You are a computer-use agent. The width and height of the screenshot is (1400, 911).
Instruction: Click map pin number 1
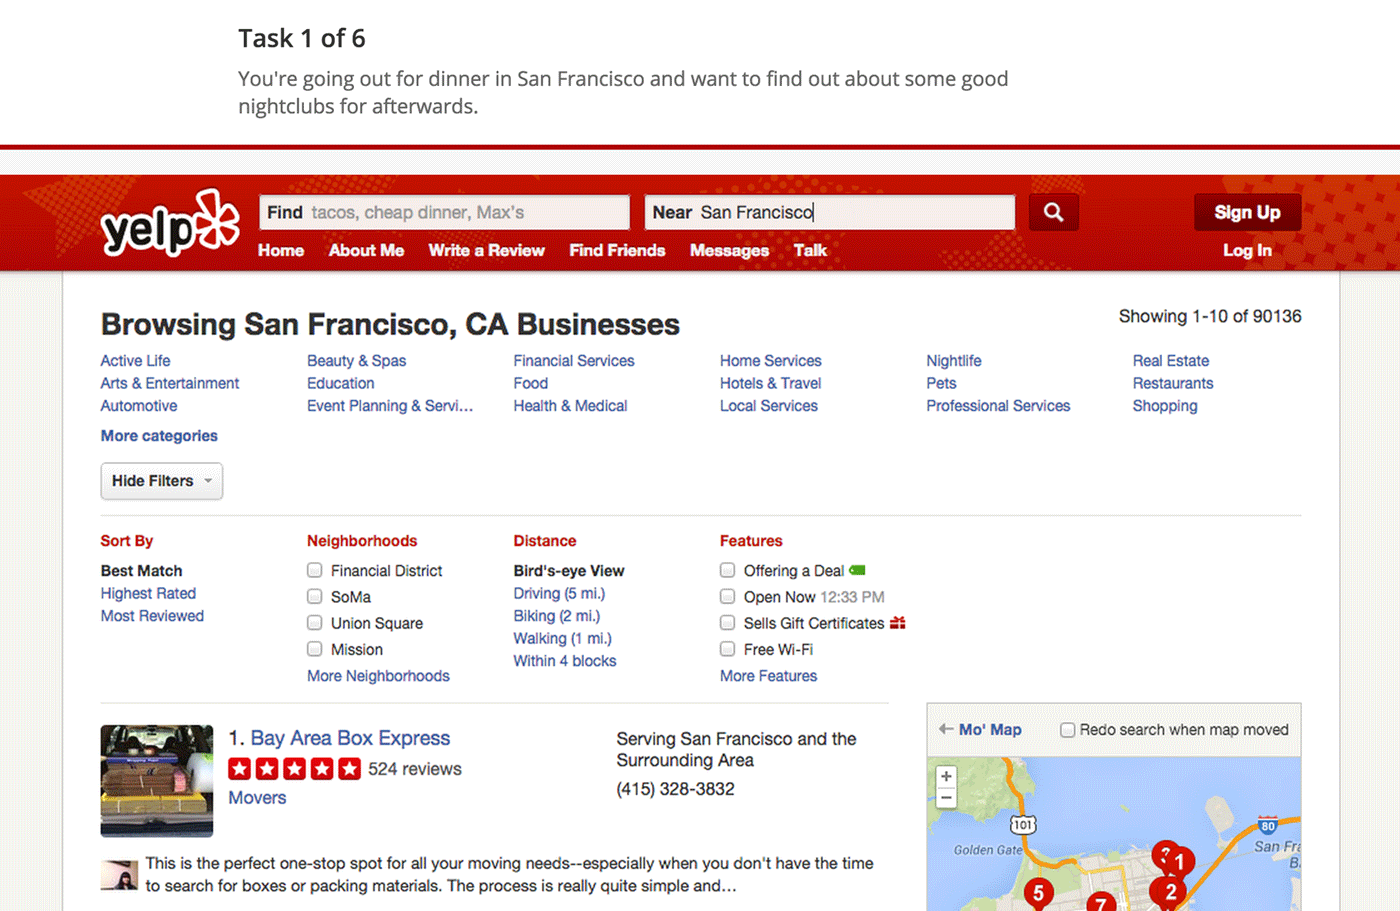pos(1179,860)
